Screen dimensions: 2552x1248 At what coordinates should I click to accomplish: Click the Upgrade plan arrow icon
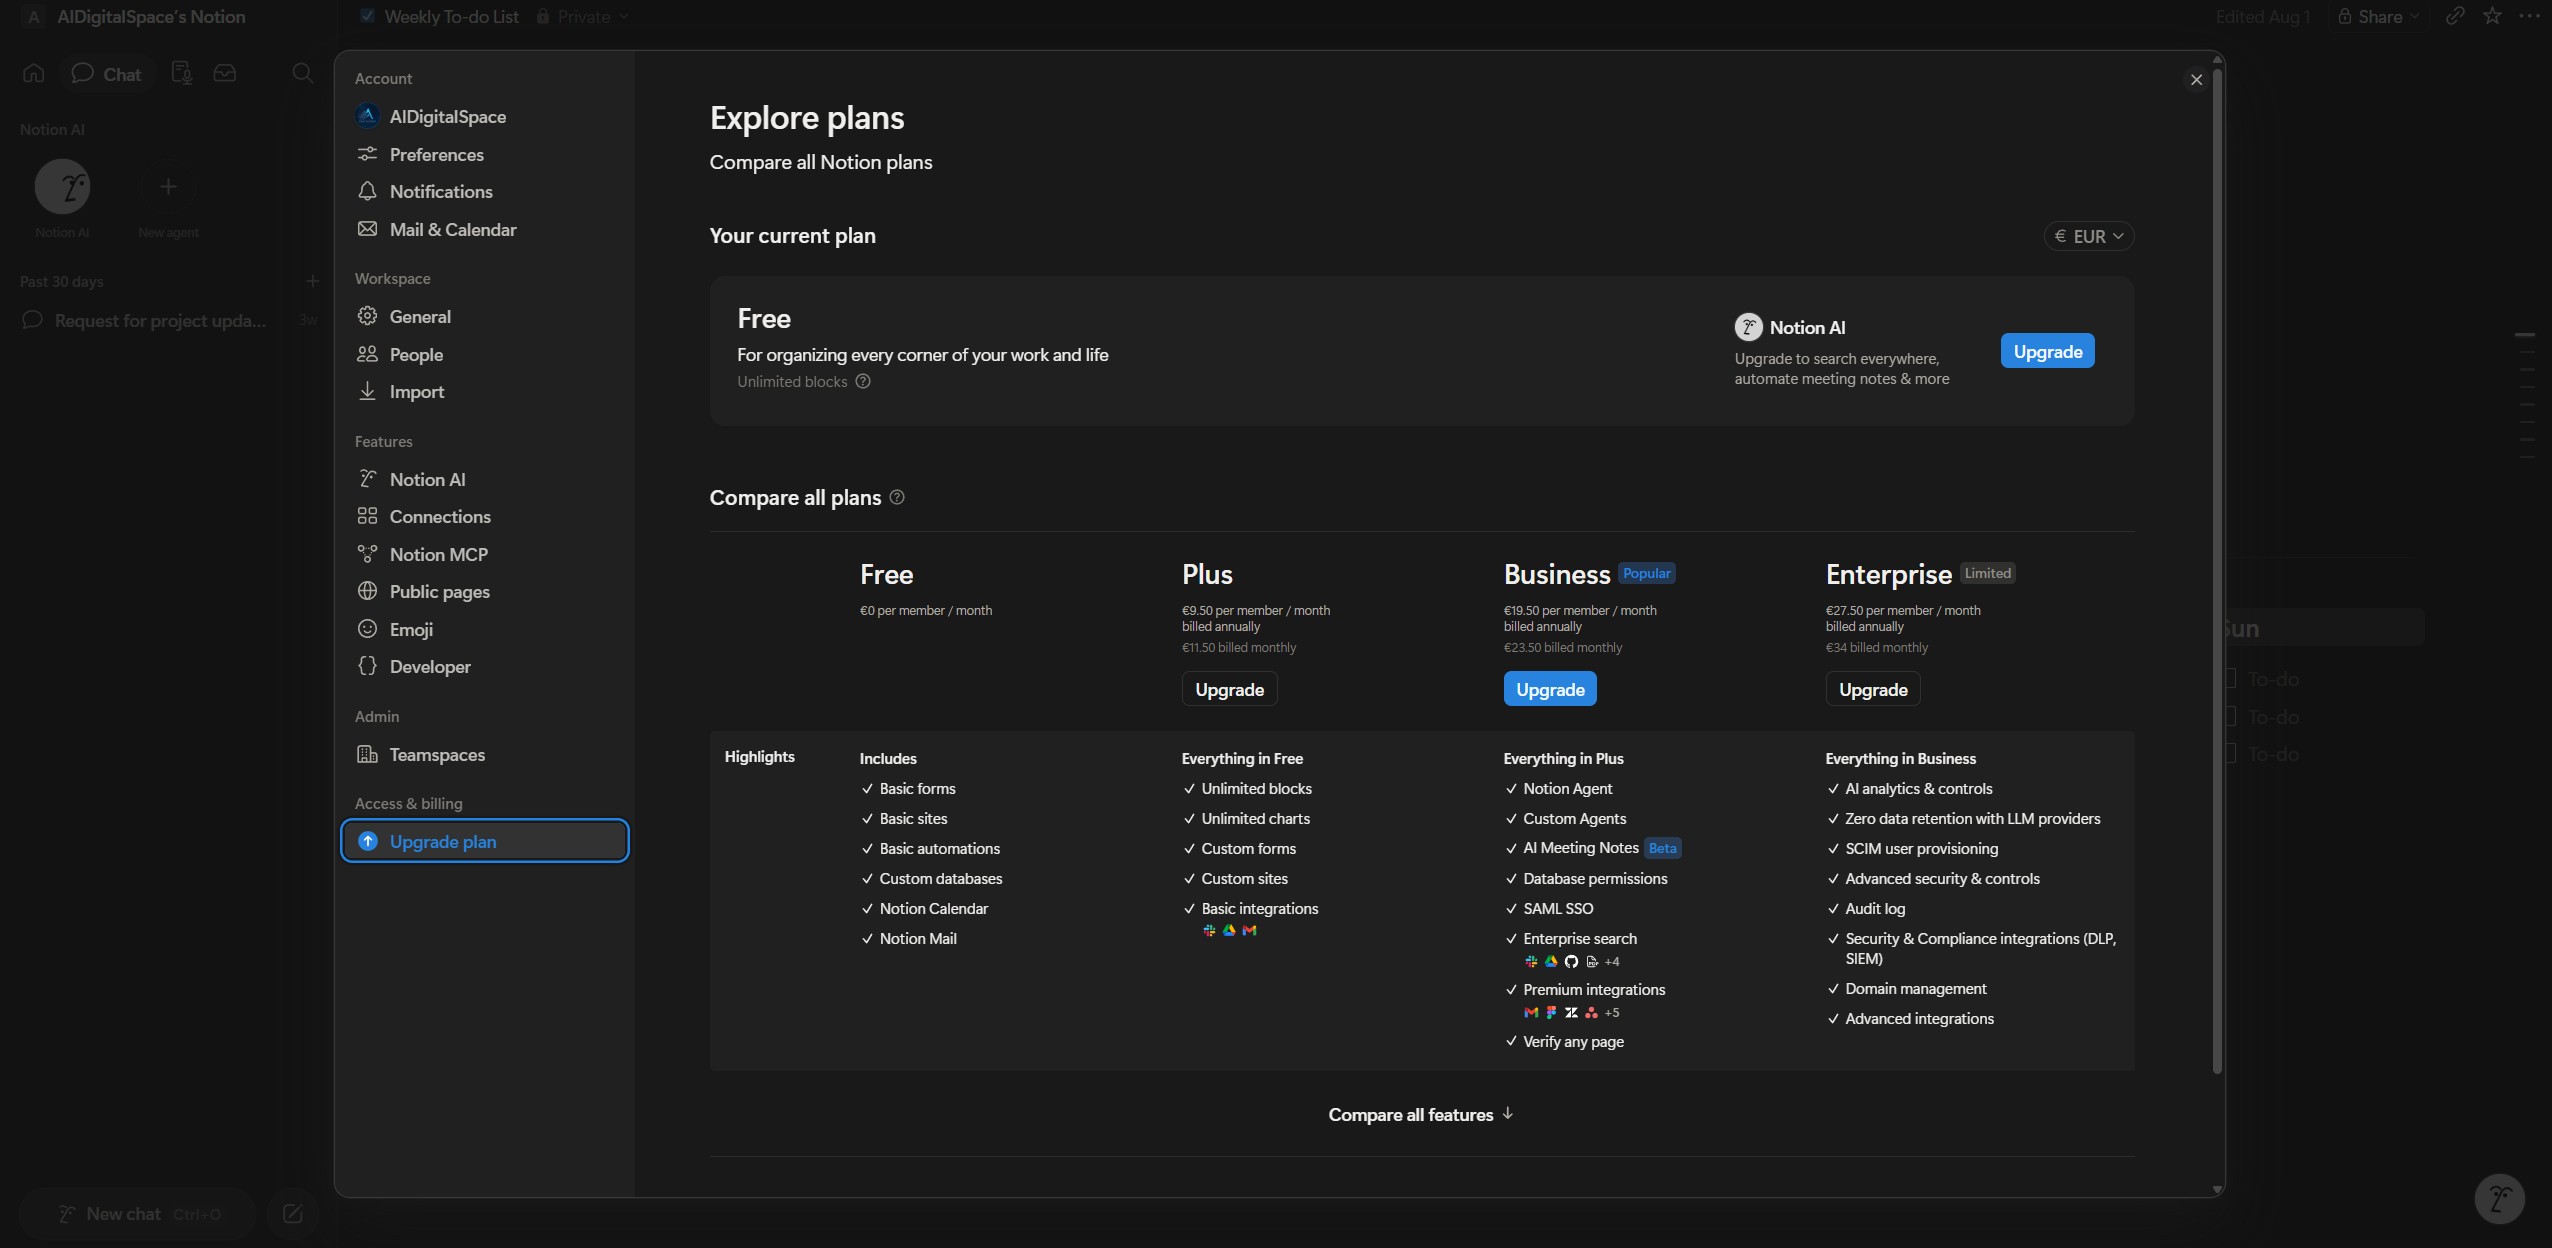click(x=367, y=841)
